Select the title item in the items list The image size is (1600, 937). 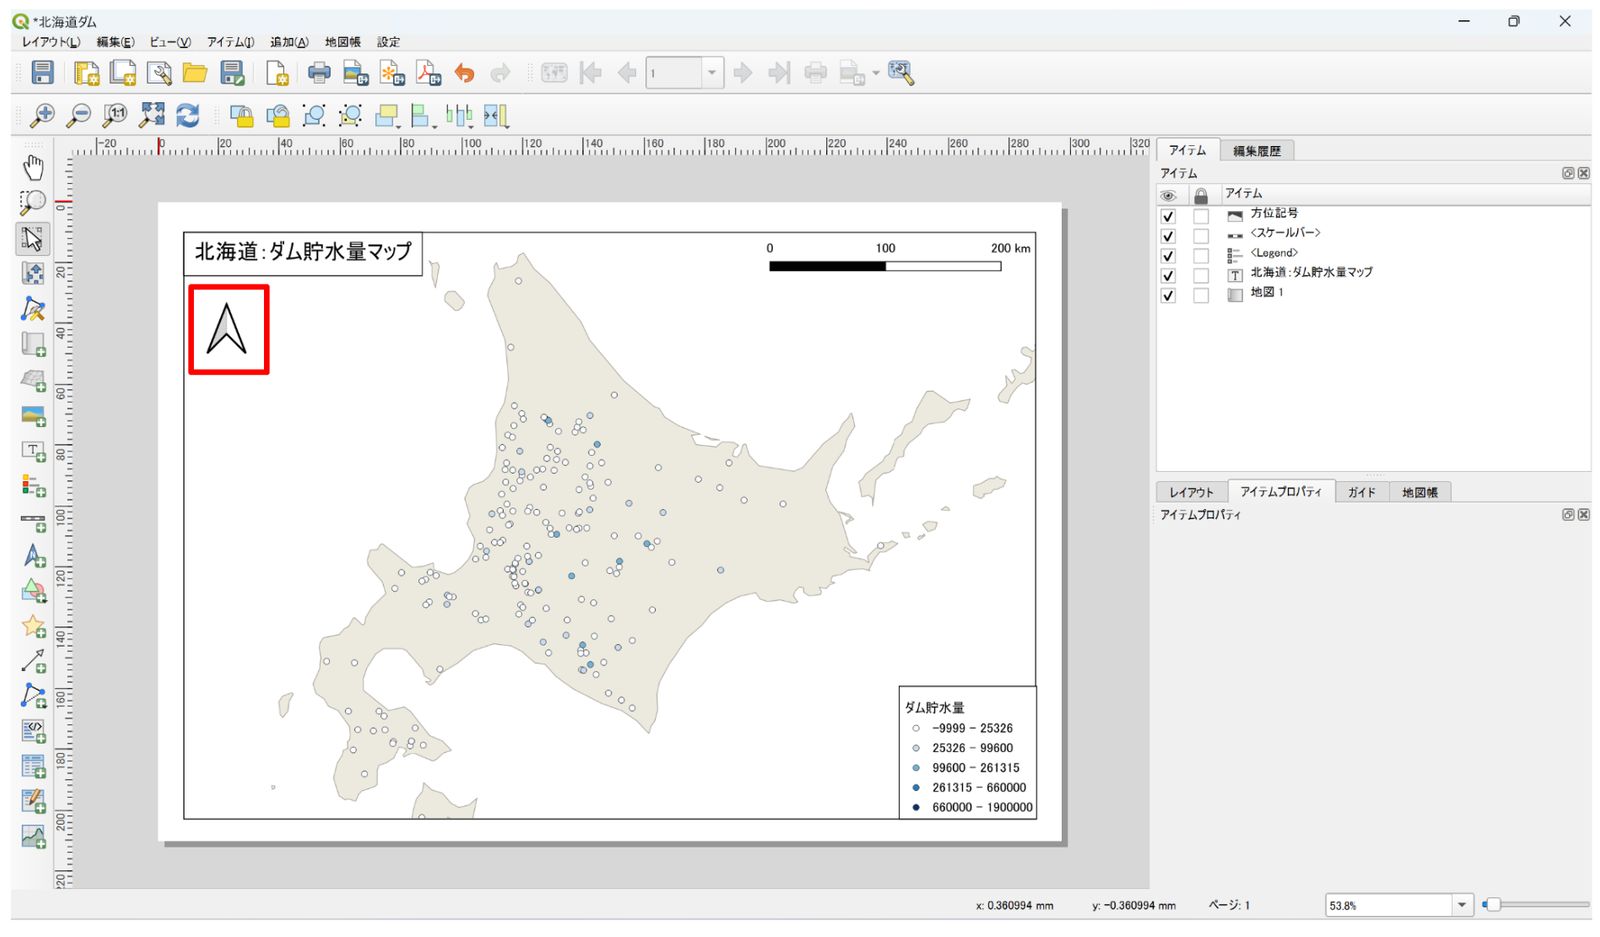pyautogui.click(x=1311, y=273)
